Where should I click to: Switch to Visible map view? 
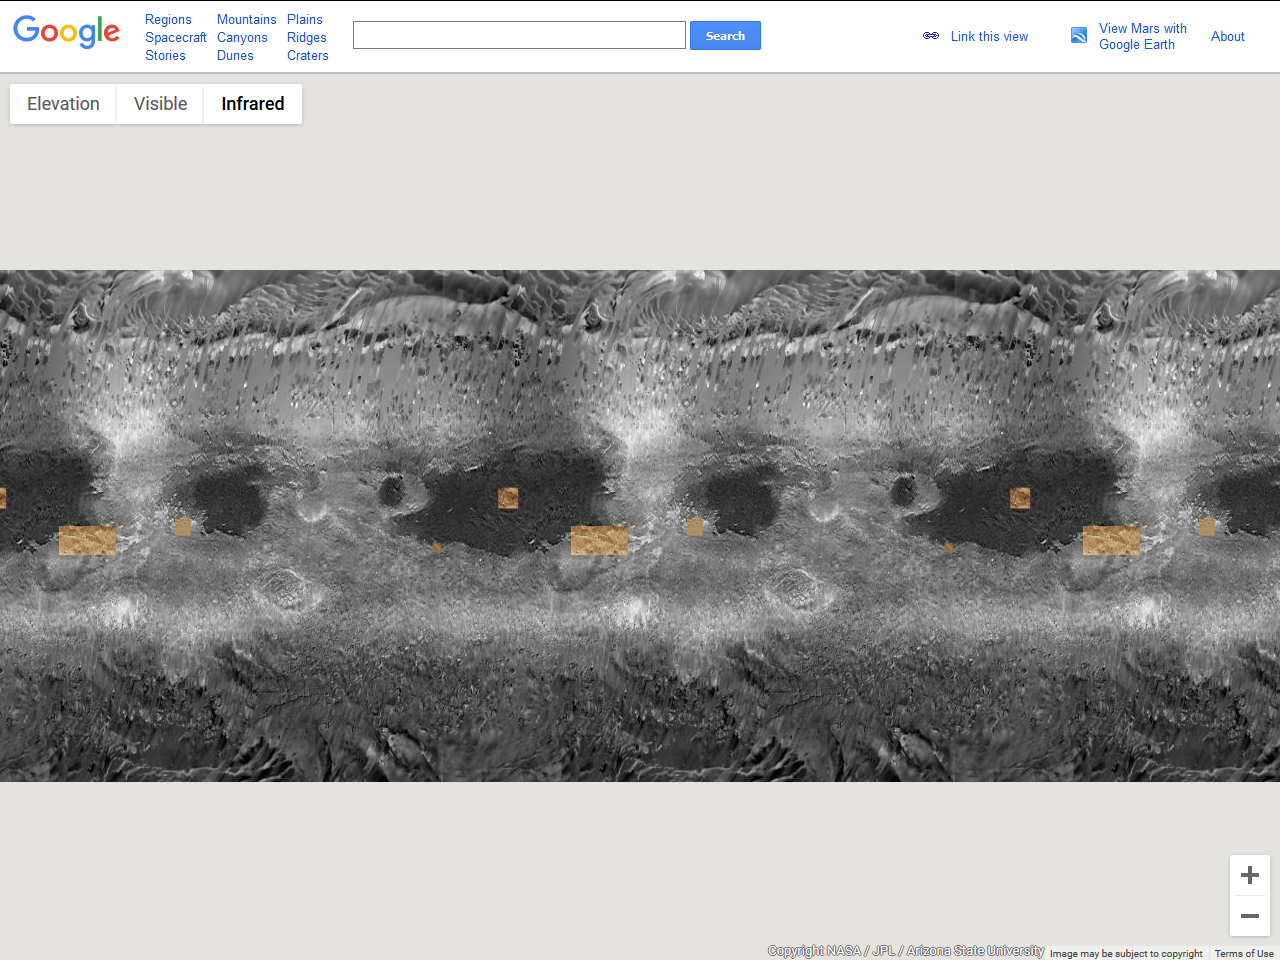[x=160, y=104]
